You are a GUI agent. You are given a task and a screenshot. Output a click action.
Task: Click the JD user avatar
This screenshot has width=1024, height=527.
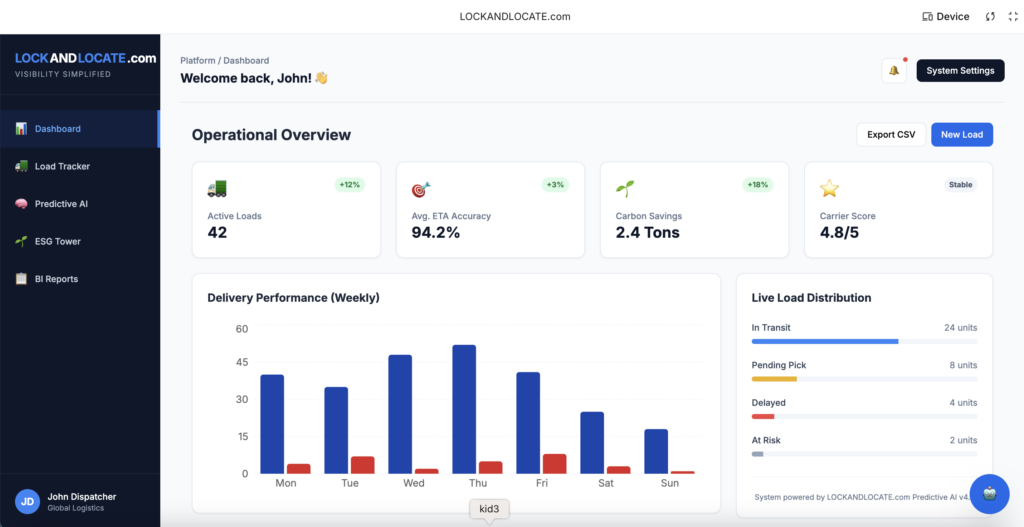point(27,501)
